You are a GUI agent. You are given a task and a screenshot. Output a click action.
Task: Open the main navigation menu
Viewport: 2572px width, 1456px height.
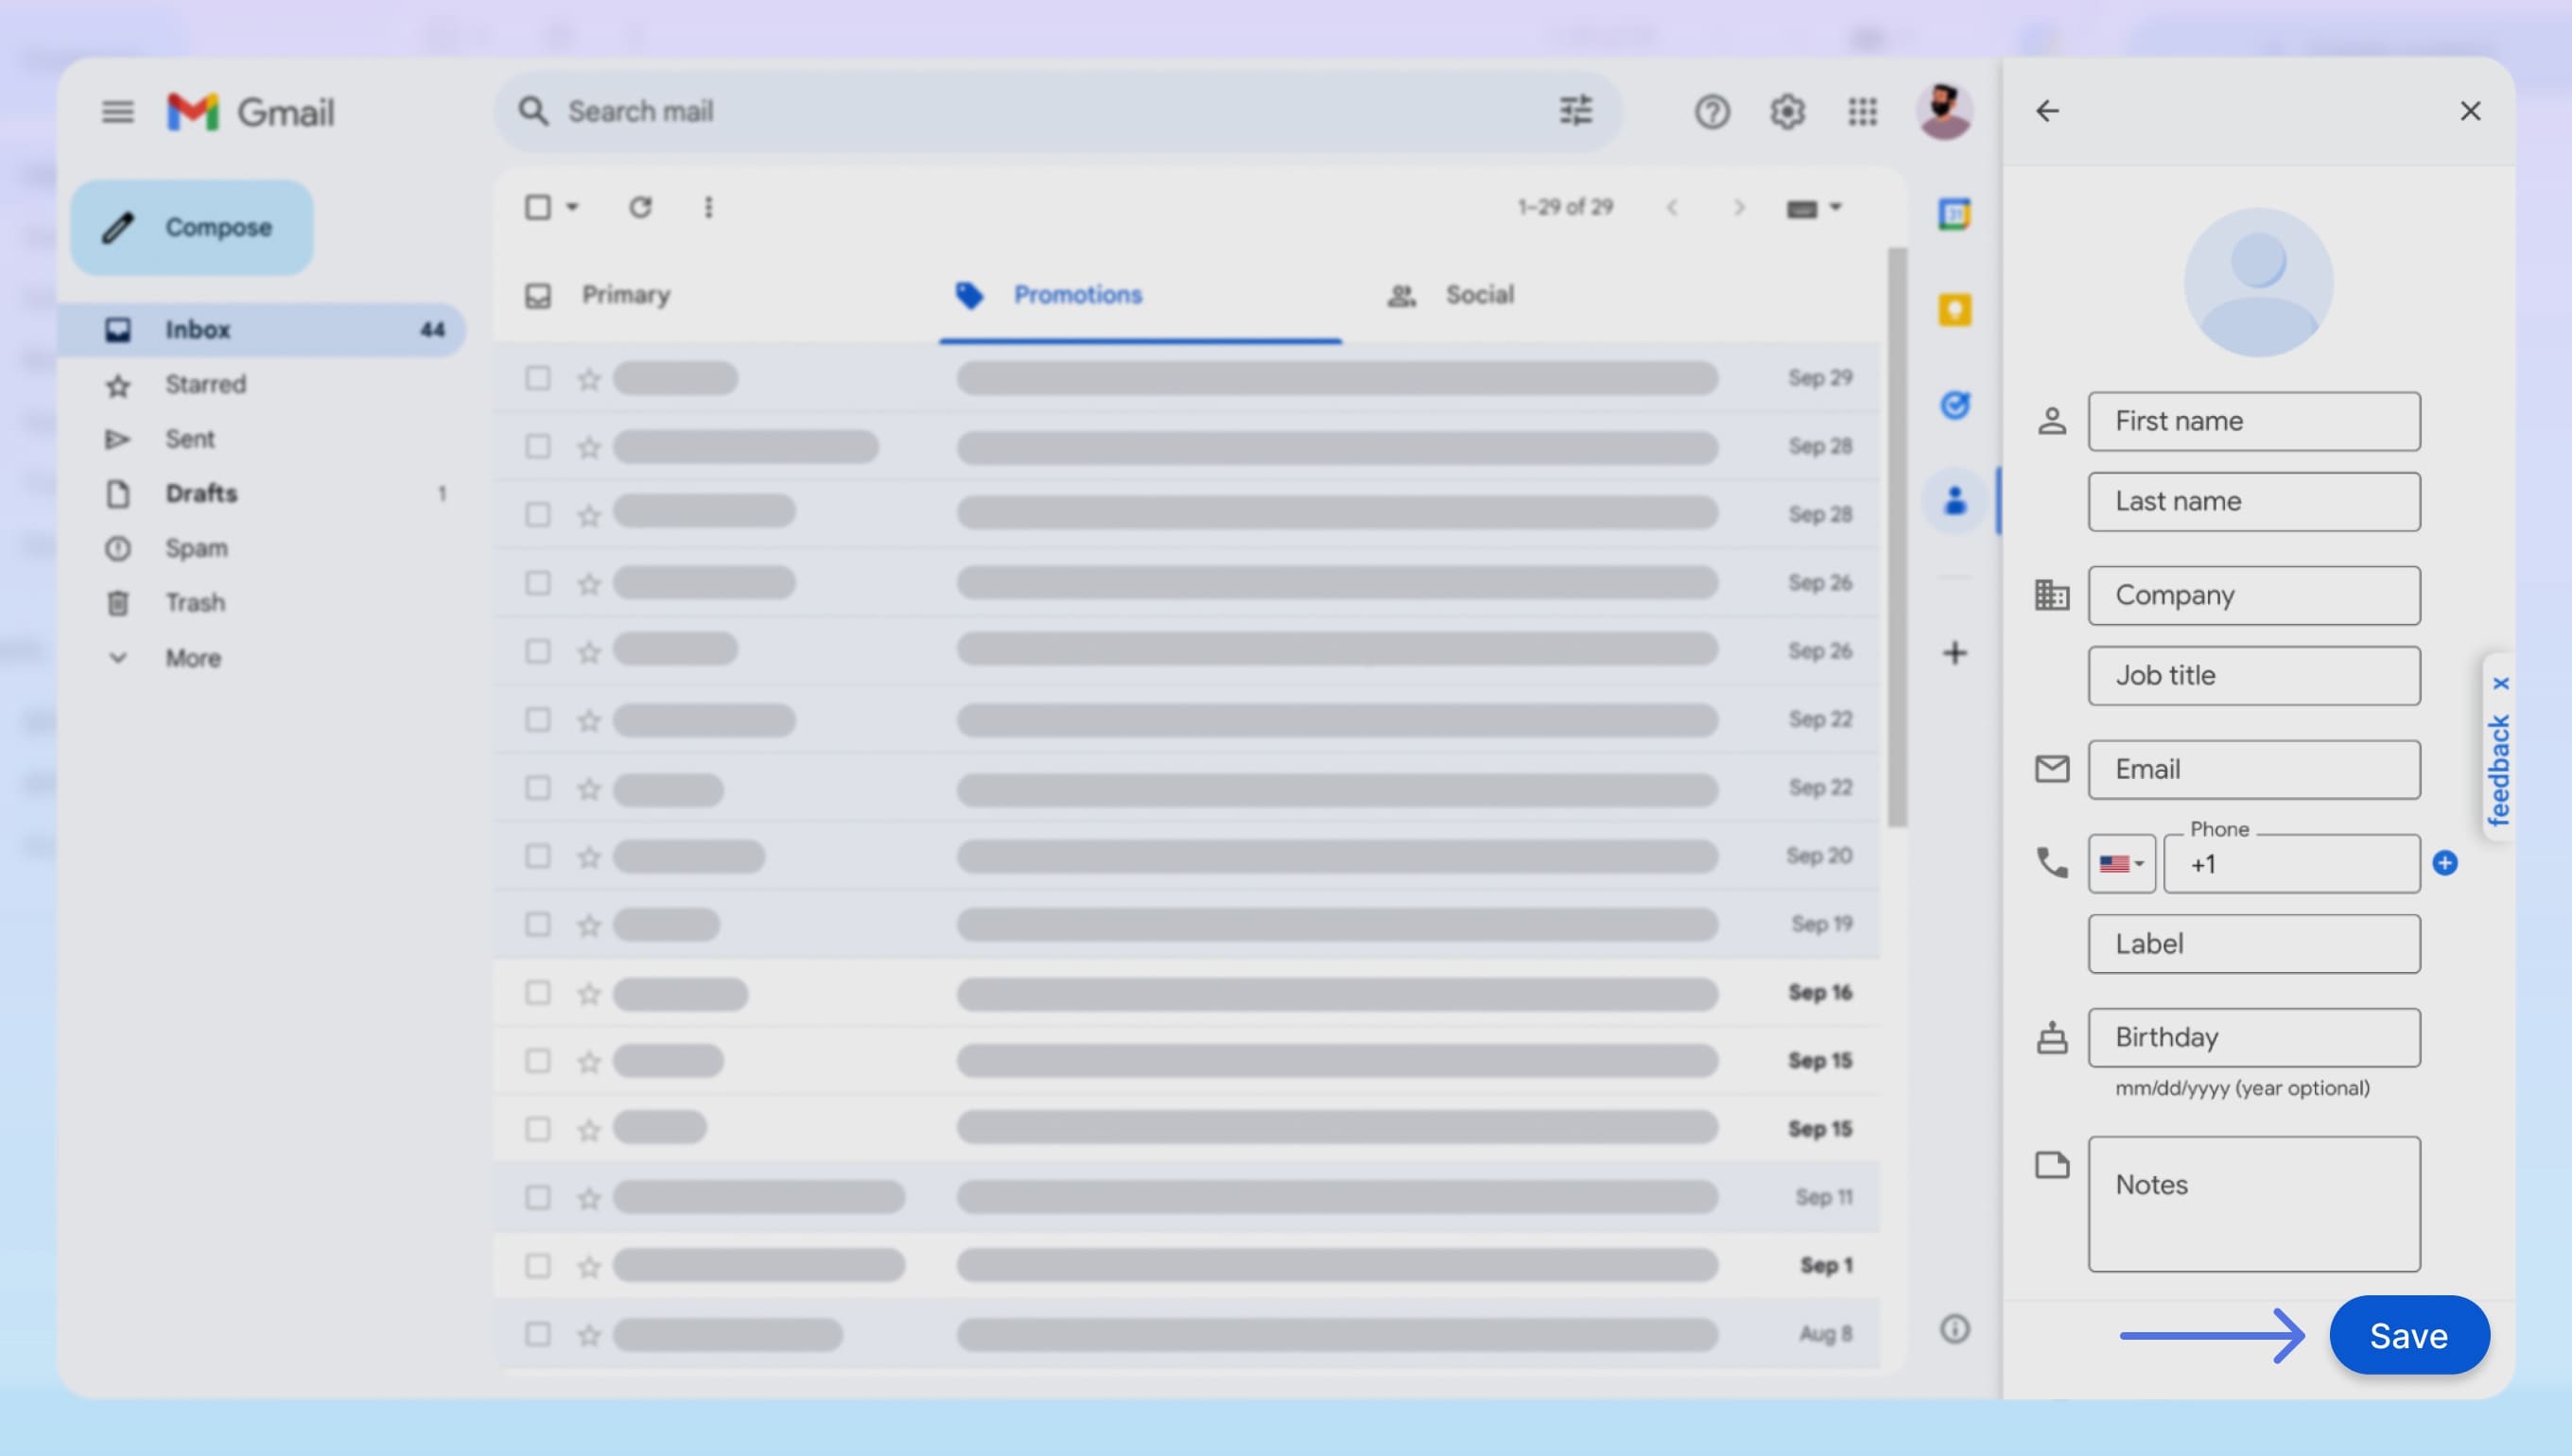click(x=117, y=111)
